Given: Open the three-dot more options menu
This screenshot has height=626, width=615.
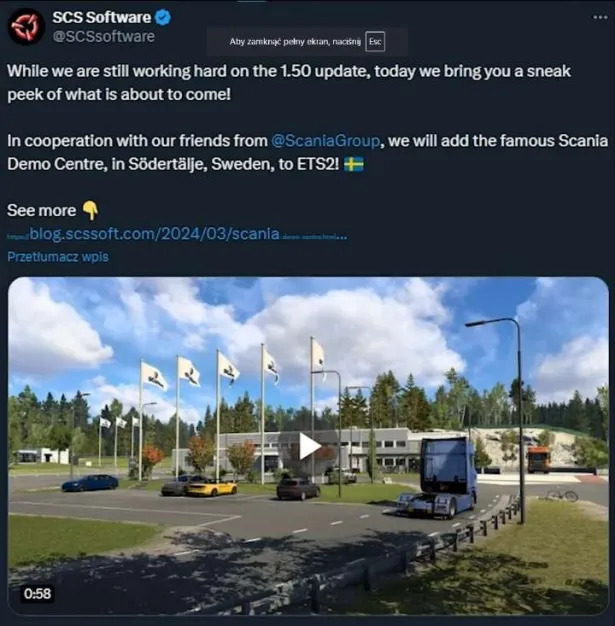Looking at the screenshot, I should (600, 17).
